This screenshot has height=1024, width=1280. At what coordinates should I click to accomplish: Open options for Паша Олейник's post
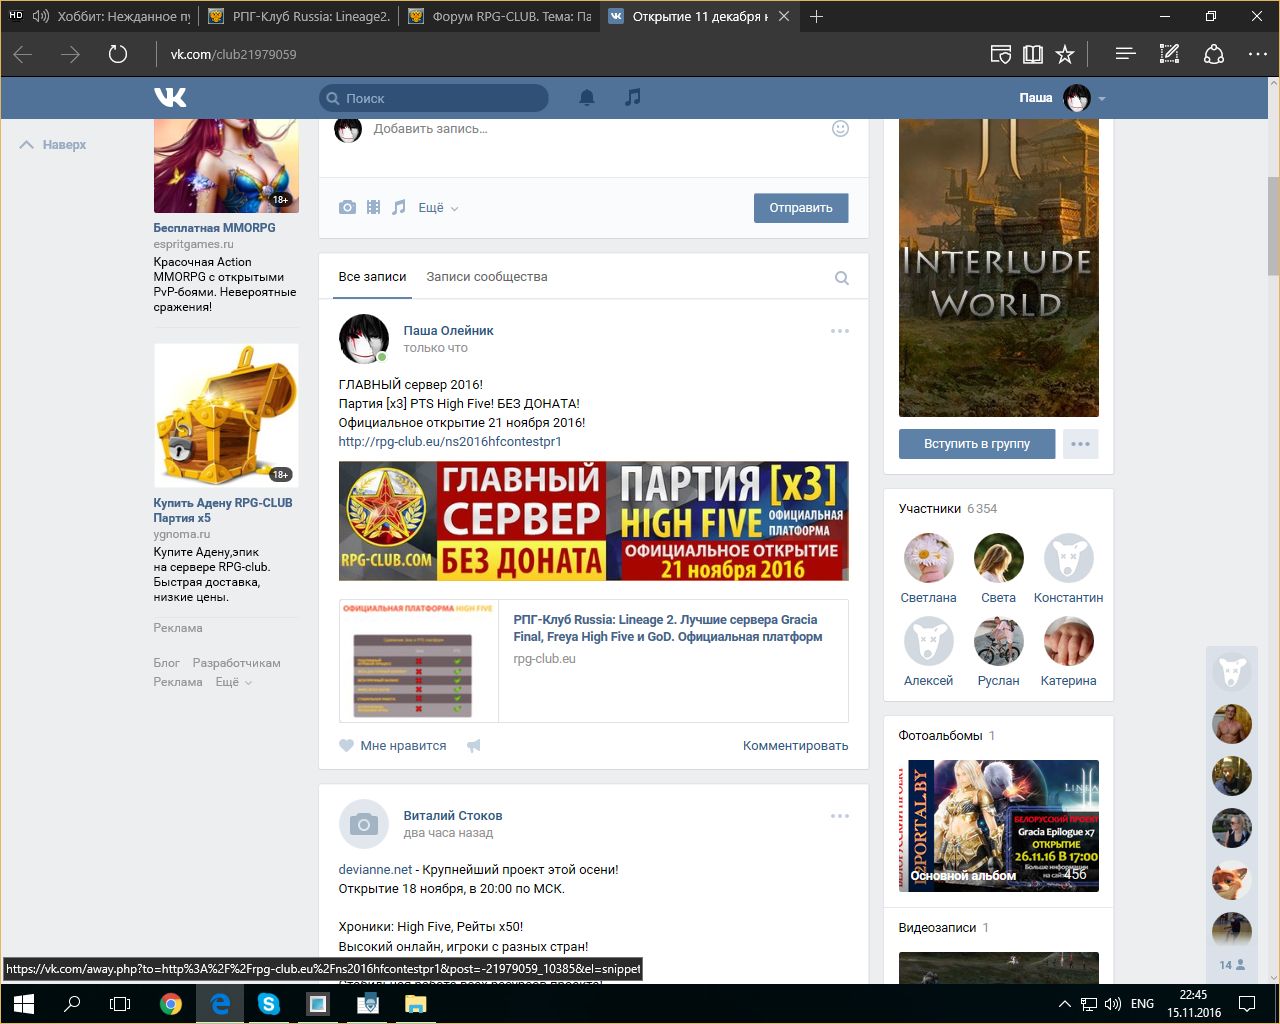point(840,330)
